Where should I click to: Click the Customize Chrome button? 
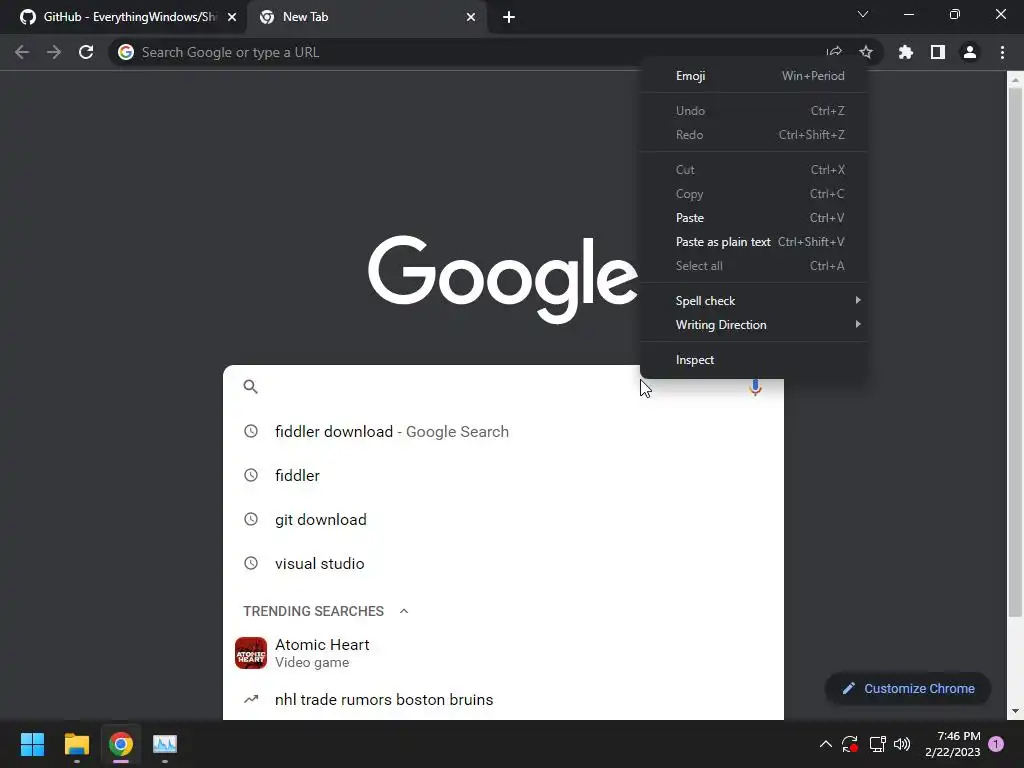pos(908,688)
